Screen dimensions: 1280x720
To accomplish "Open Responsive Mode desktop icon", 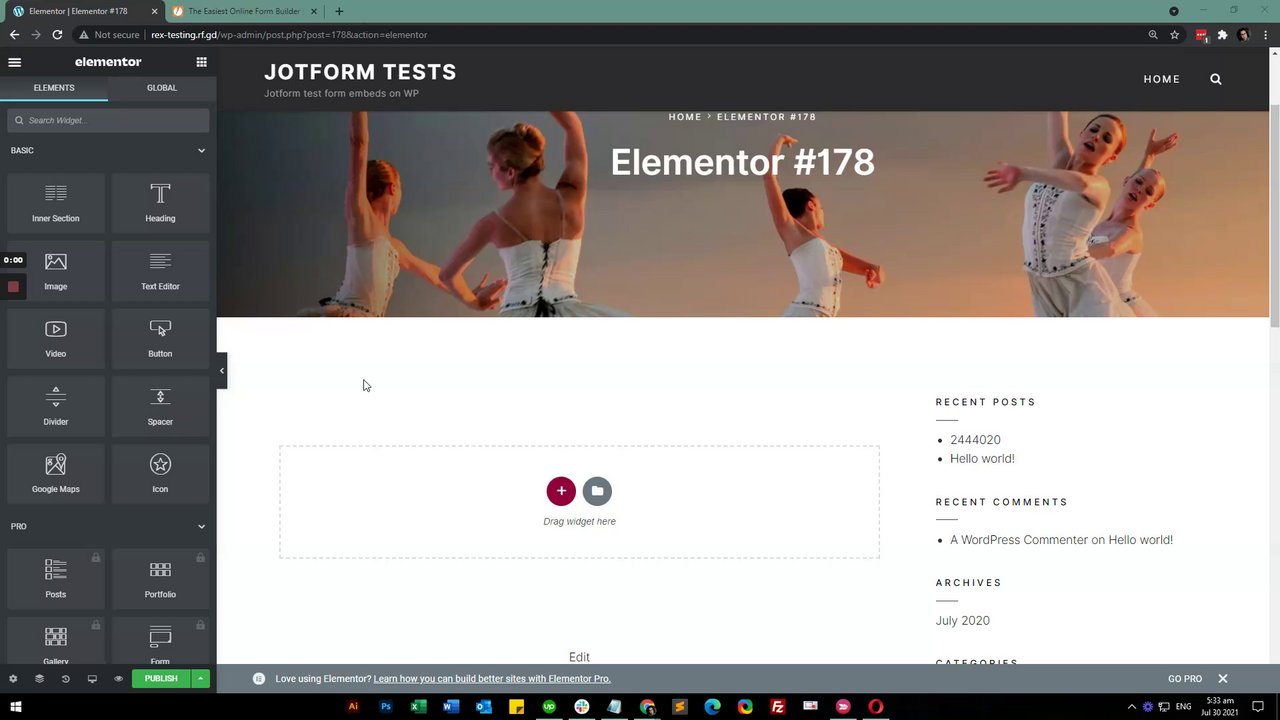I will 92,679.
